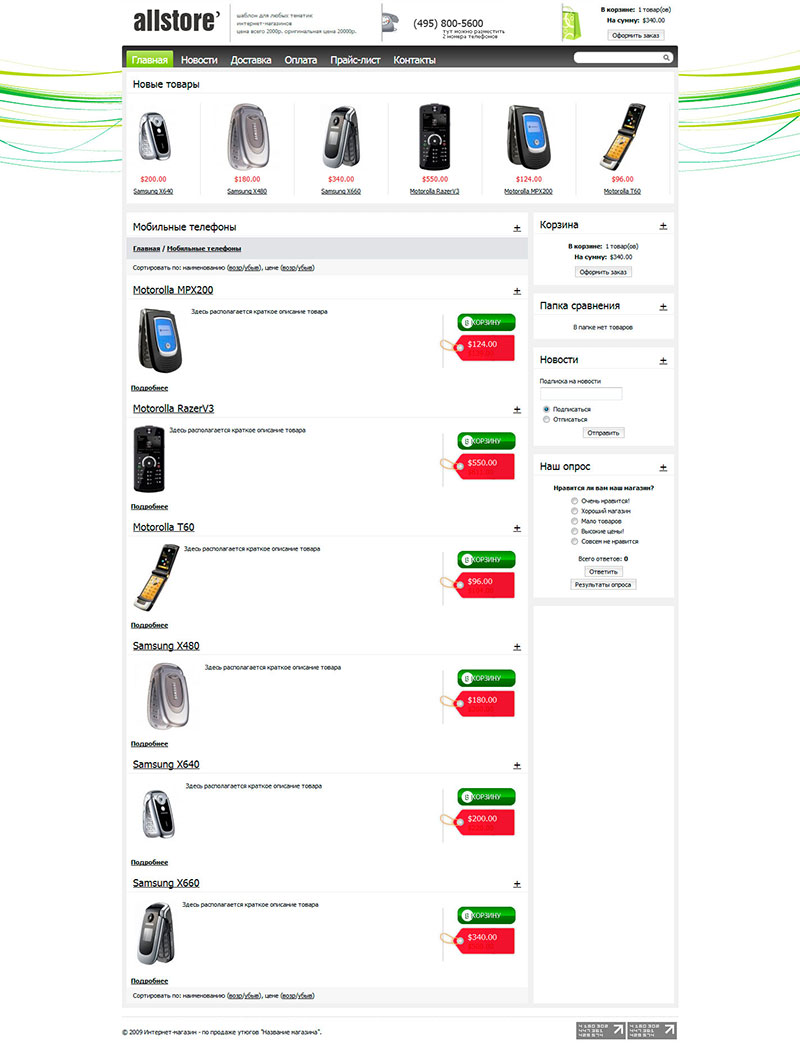Choose 'Высокие цены!' poll answer
800x1054 pixels.
coord(574,531)
